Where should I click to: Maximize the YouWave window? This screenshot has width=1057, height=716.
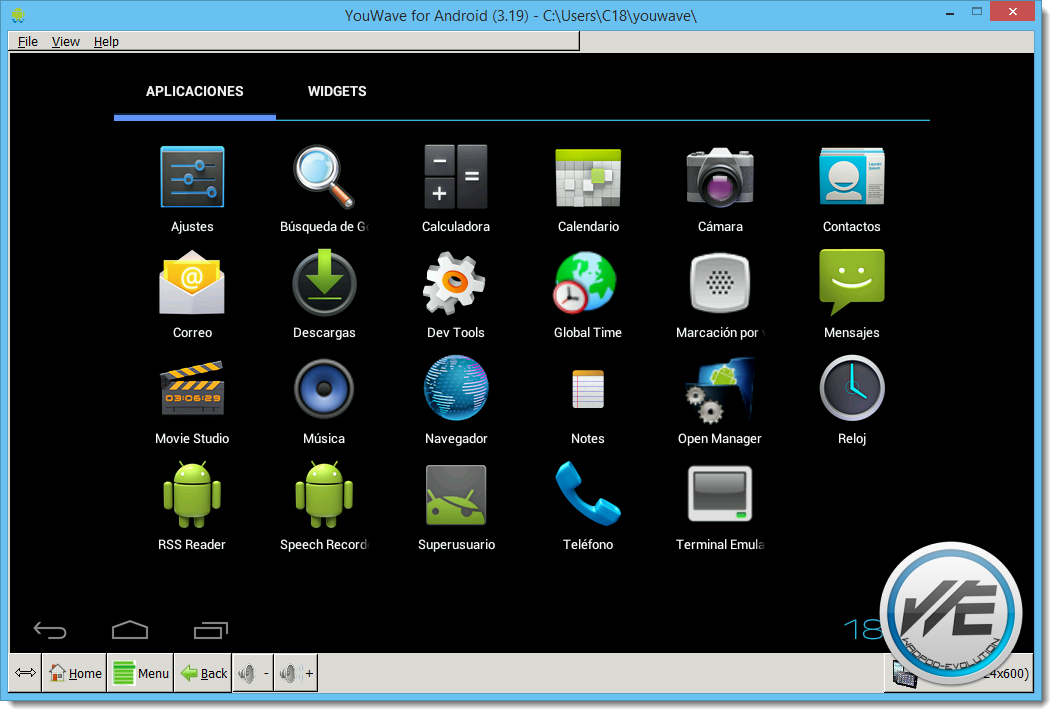(976, 11)
